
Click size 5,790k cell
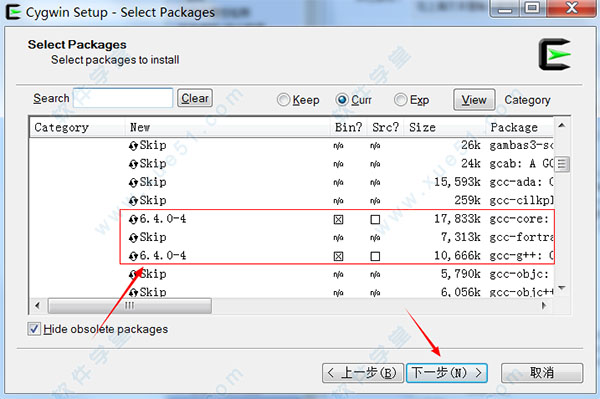click(x=460, y=274)
